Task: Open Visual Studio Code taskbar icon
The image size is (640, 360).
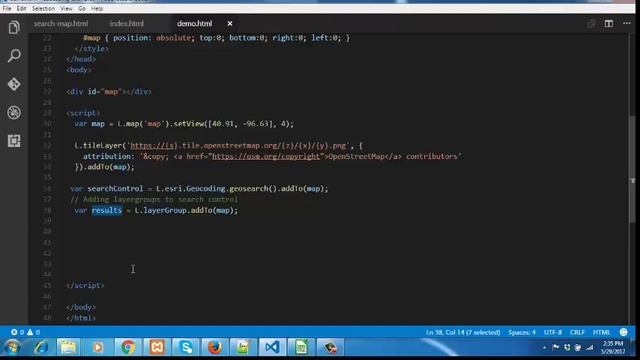Action: tap(272, 347)
